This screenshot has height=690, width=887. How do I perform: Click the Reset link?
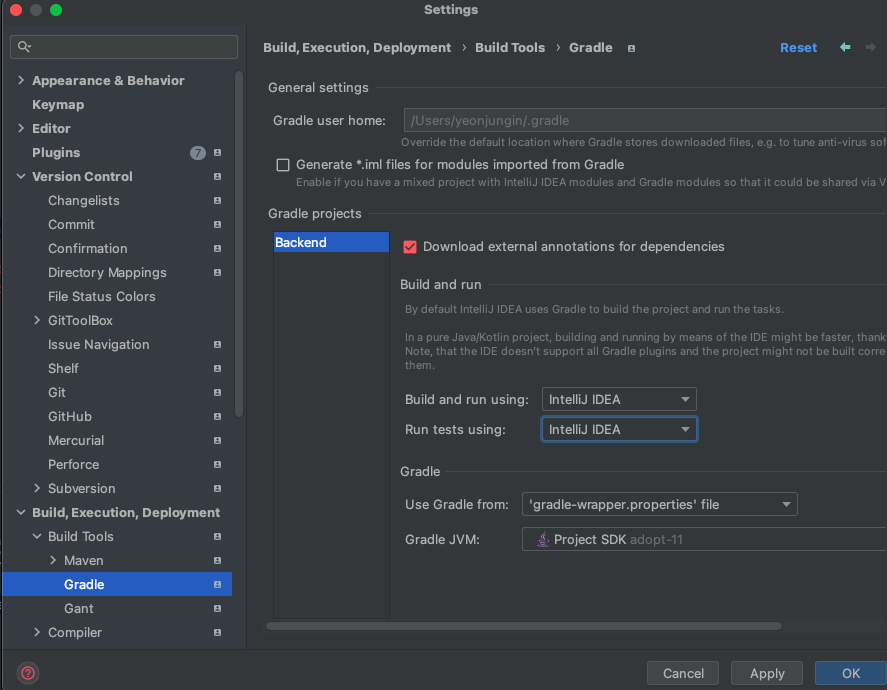pyautogui.click(x=798, y=48)
